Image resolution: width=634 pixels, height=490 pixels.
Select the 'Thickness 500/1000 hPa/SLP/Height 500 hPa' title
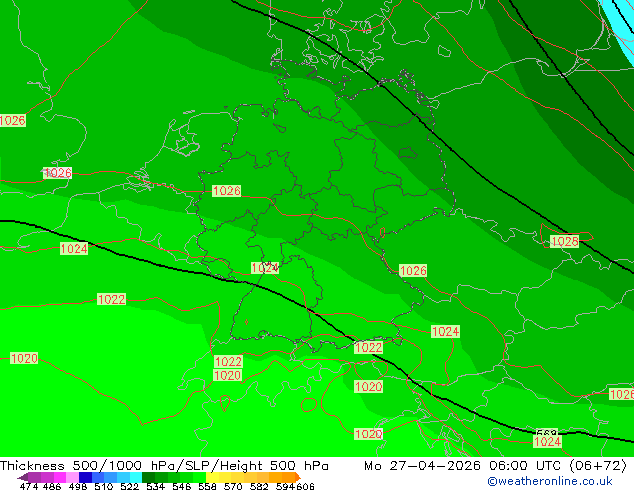(164, 466)
